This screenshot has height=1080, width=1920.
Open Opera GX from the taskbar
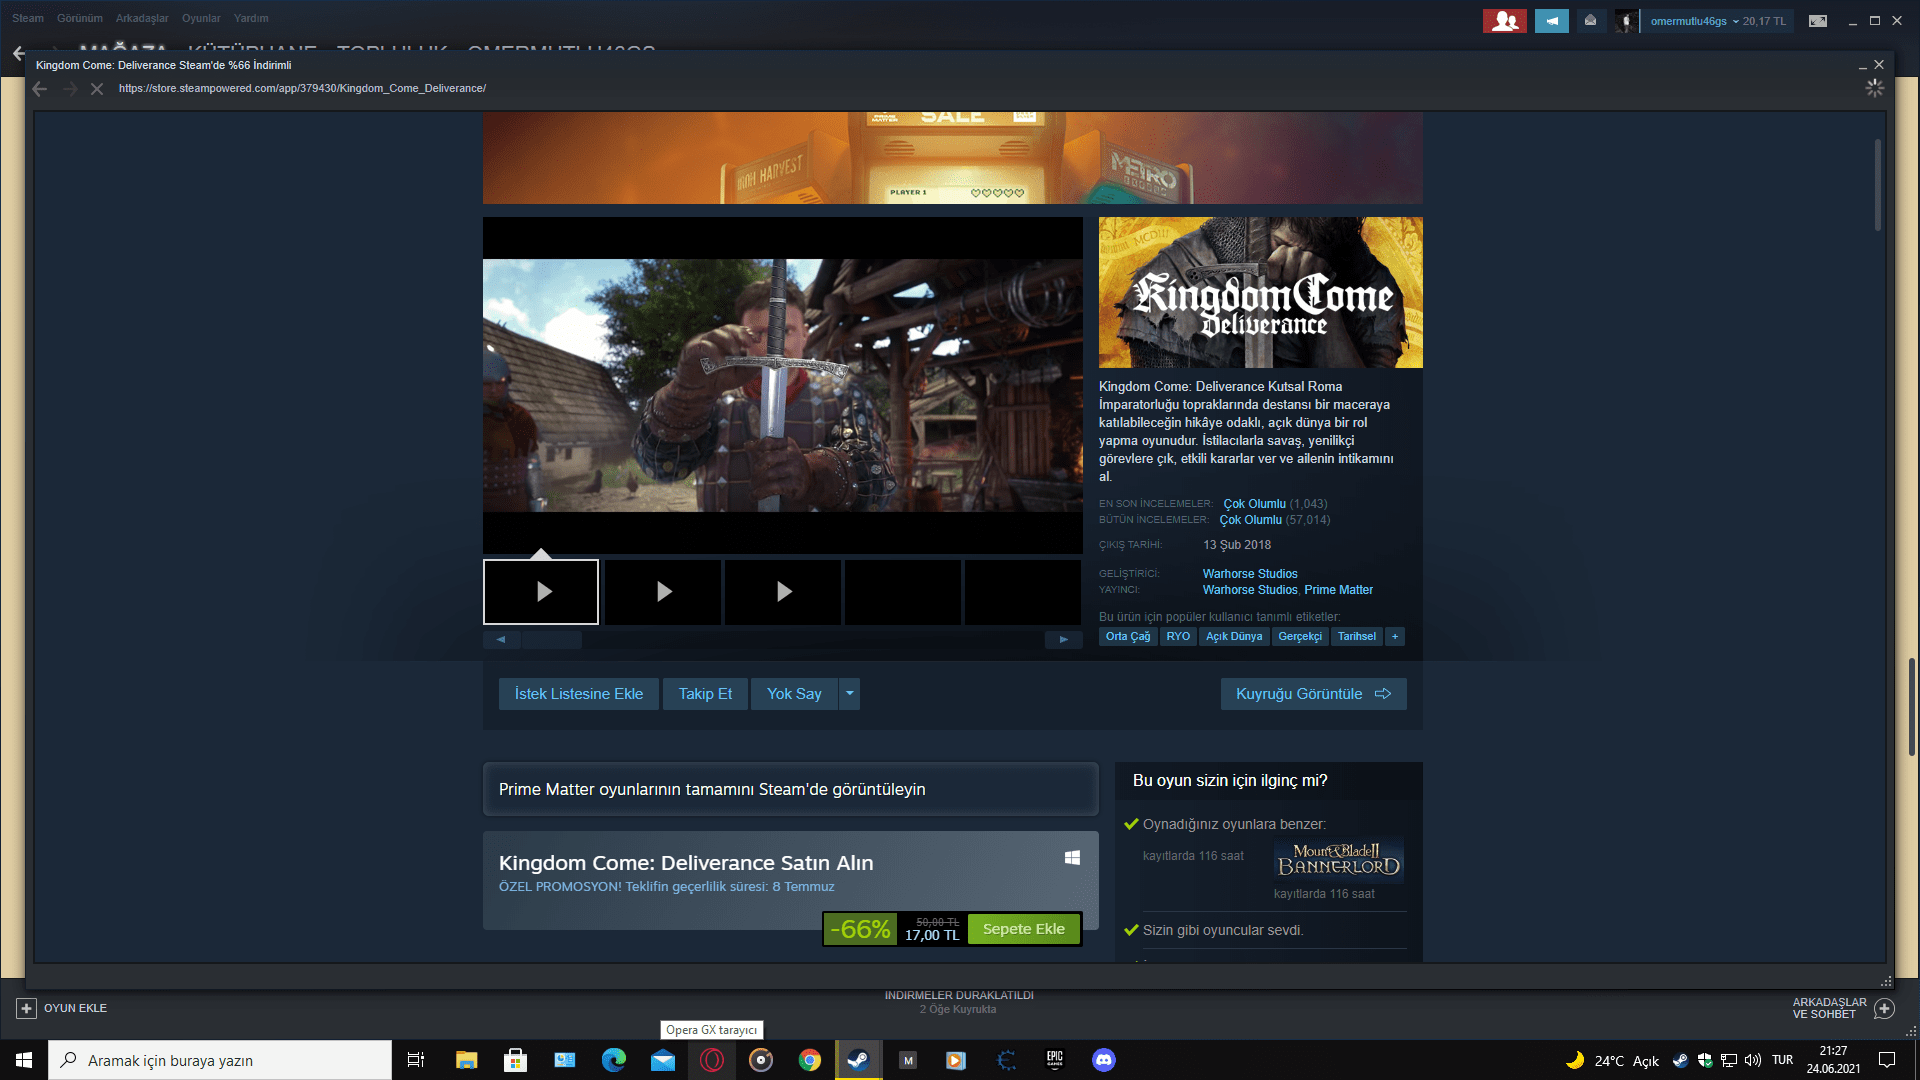point(712,1060)
